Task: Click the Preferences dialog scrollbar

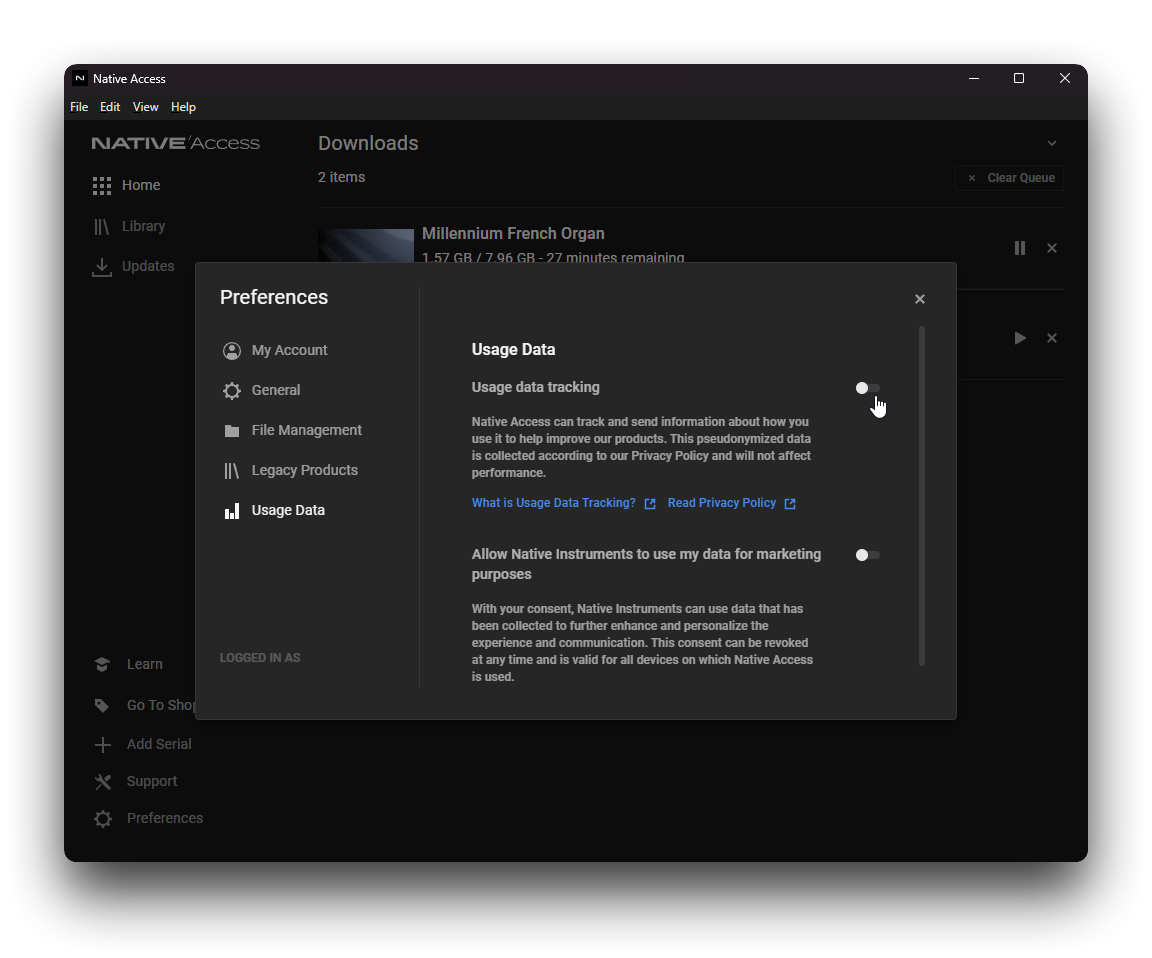Action: pyautogui.click(x=922, y=497)
